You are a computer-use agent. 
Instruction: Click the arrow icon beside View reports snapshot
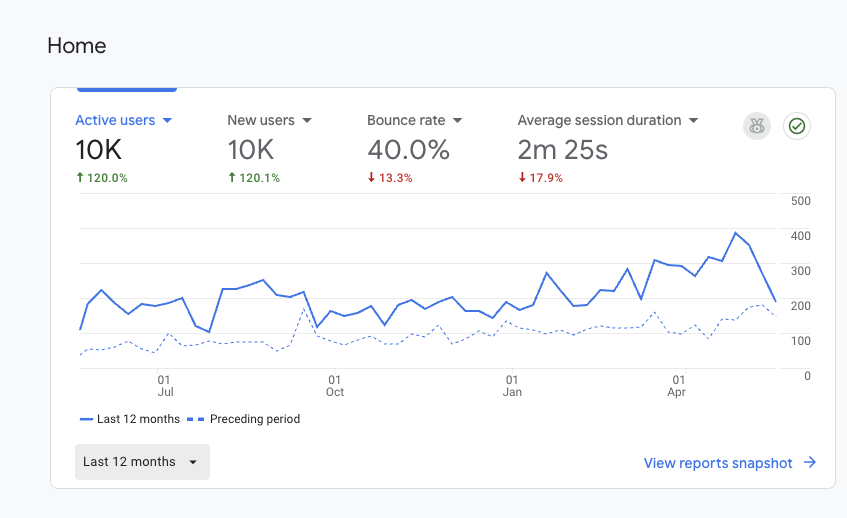810,463
